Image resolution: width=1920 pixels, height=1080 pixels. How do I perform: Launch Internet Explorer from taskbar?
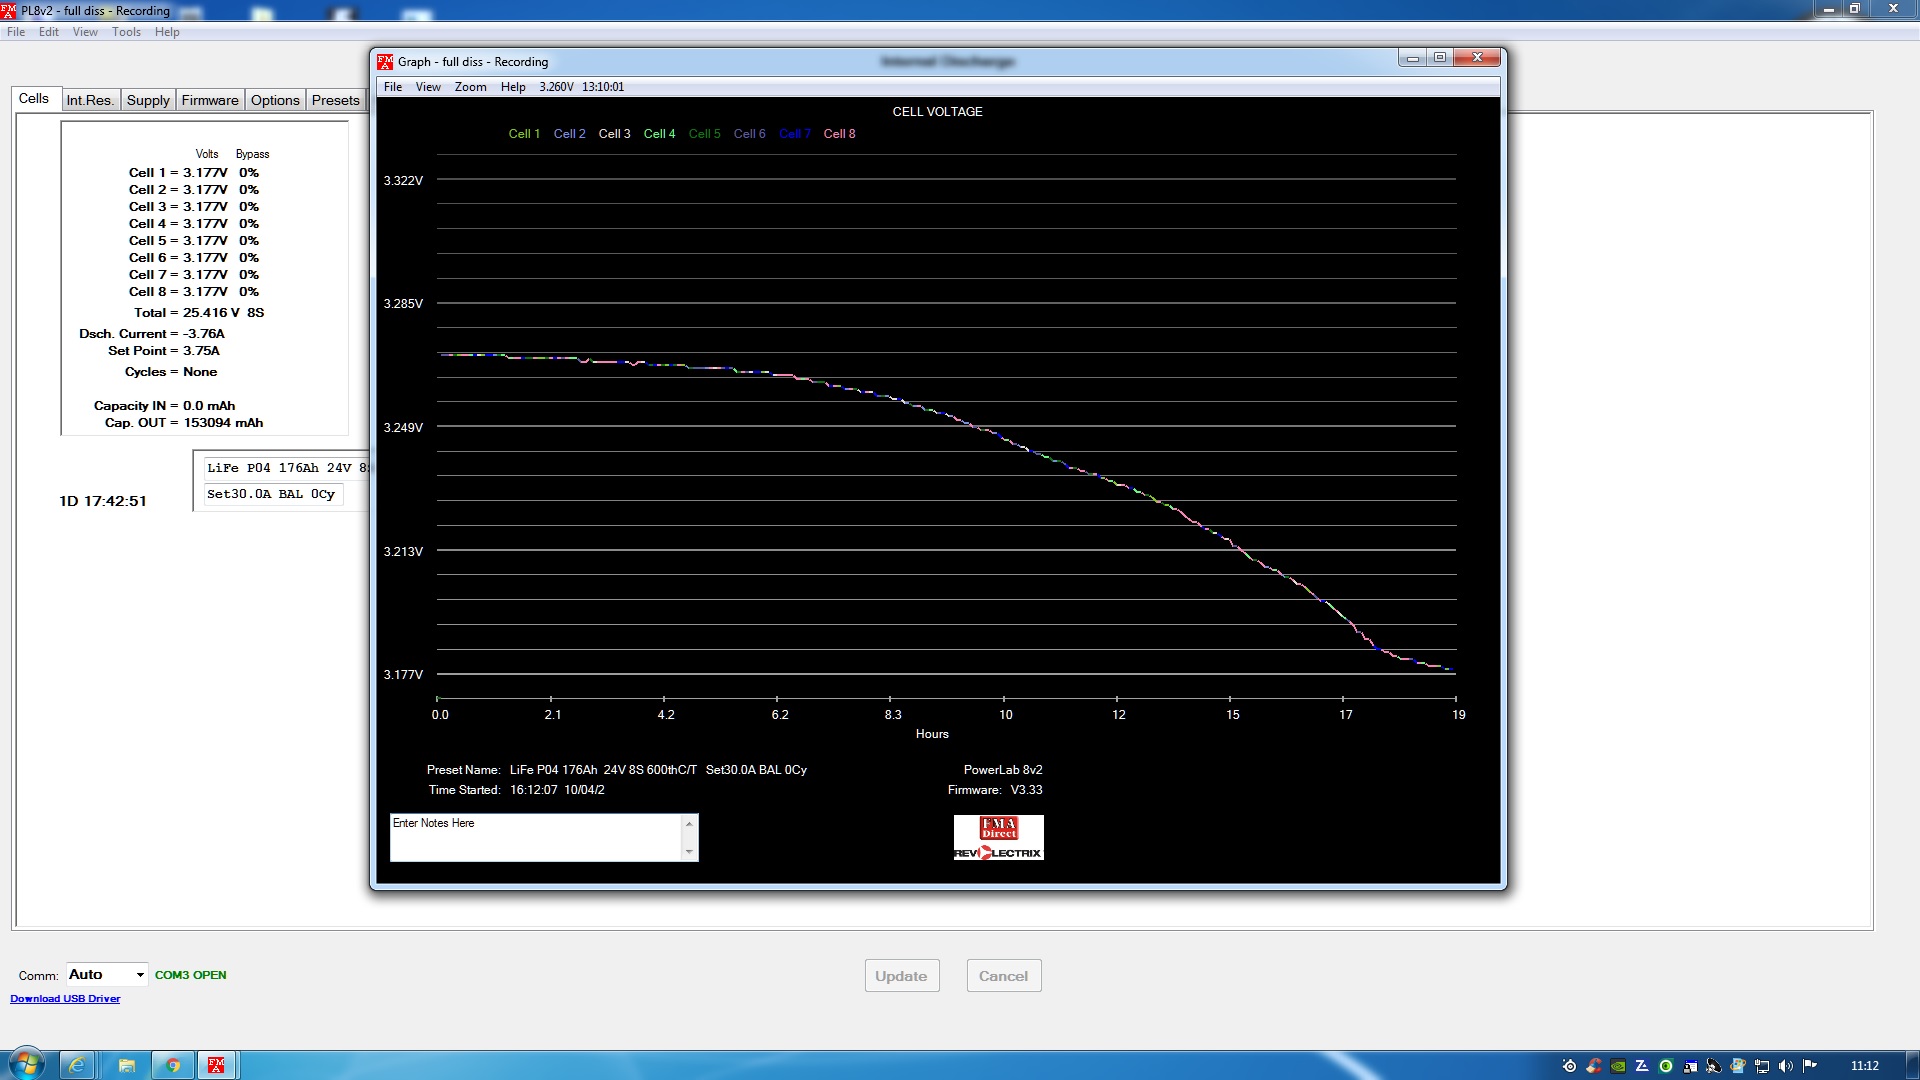click(x=76, y=1065)
